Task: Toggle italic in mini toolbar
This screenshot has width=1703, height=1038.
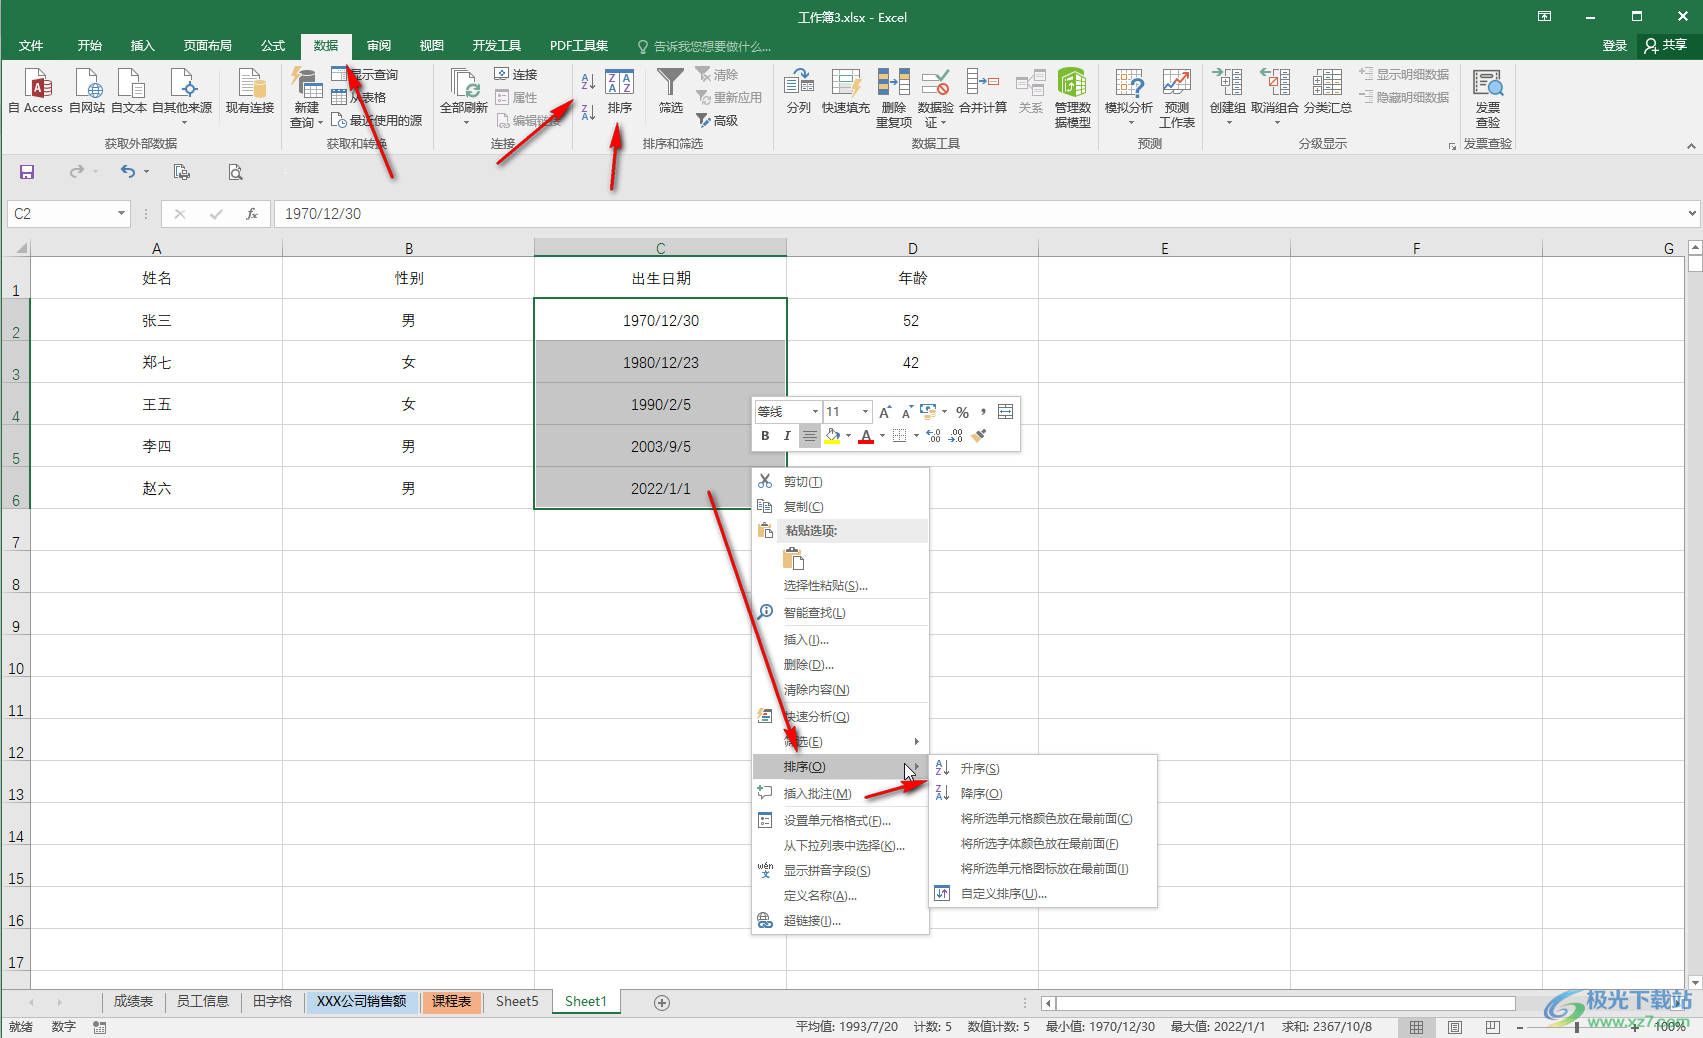Action: click(x=787, y=436)
